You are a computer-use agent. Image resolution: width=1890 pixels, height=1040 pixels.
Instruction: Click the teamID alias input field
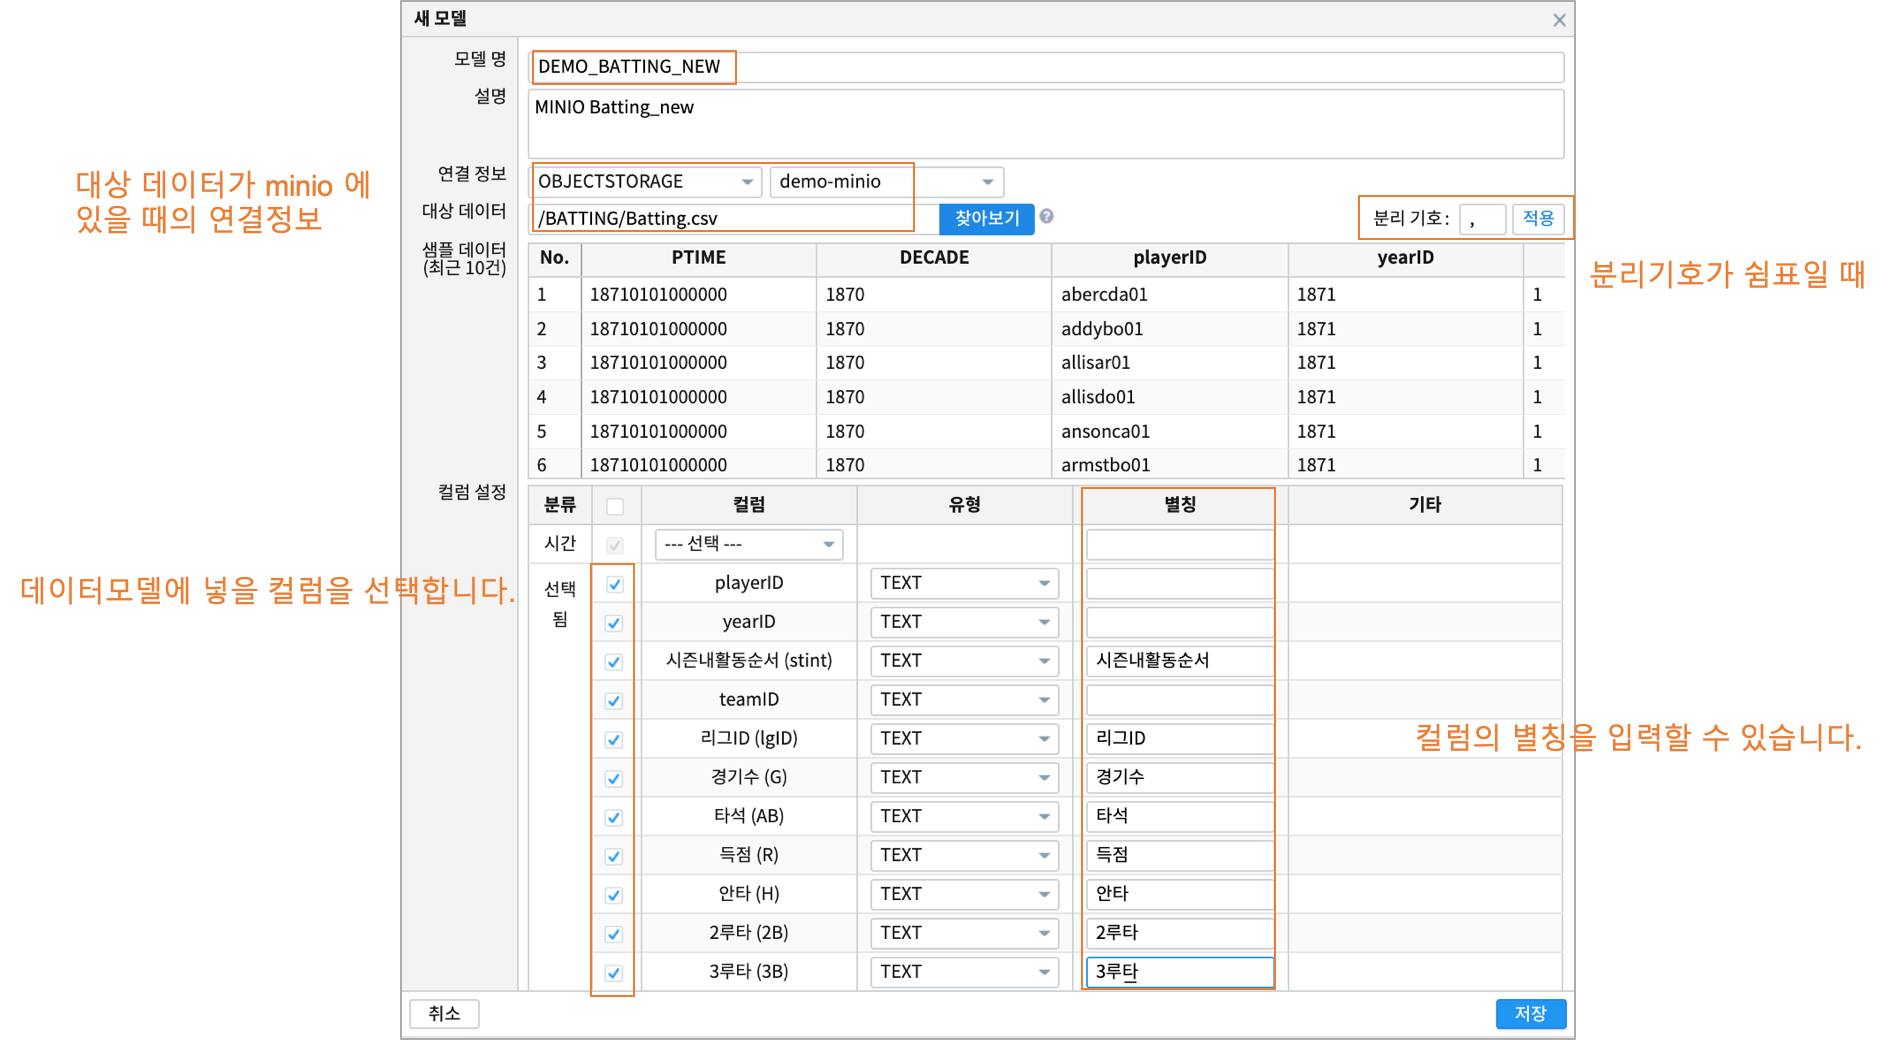[x=1180, y=700]
